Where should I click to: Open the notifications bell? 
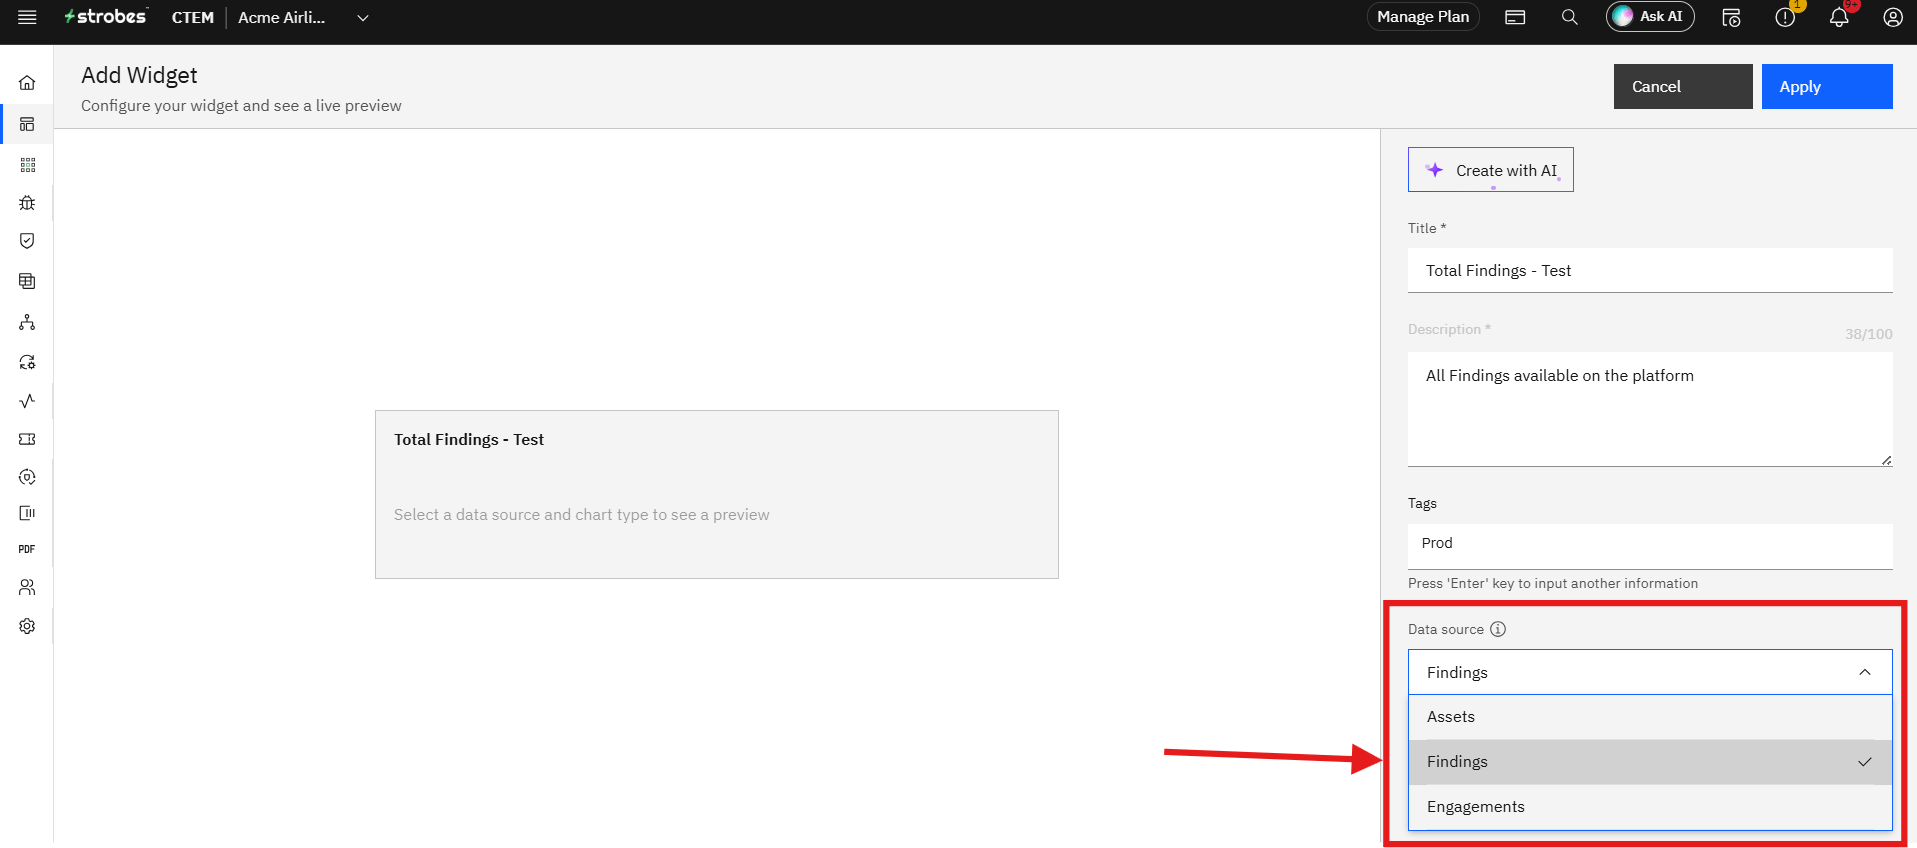point(1839,17)
